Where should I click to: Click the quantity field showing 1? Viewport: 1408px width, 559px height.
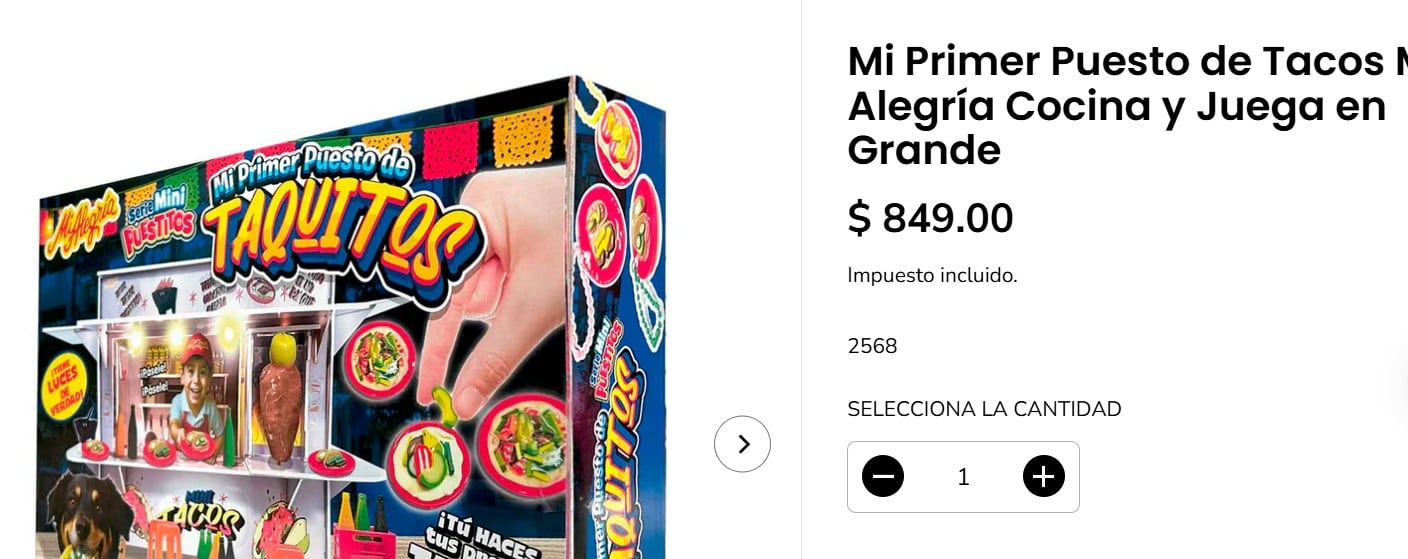963,477
